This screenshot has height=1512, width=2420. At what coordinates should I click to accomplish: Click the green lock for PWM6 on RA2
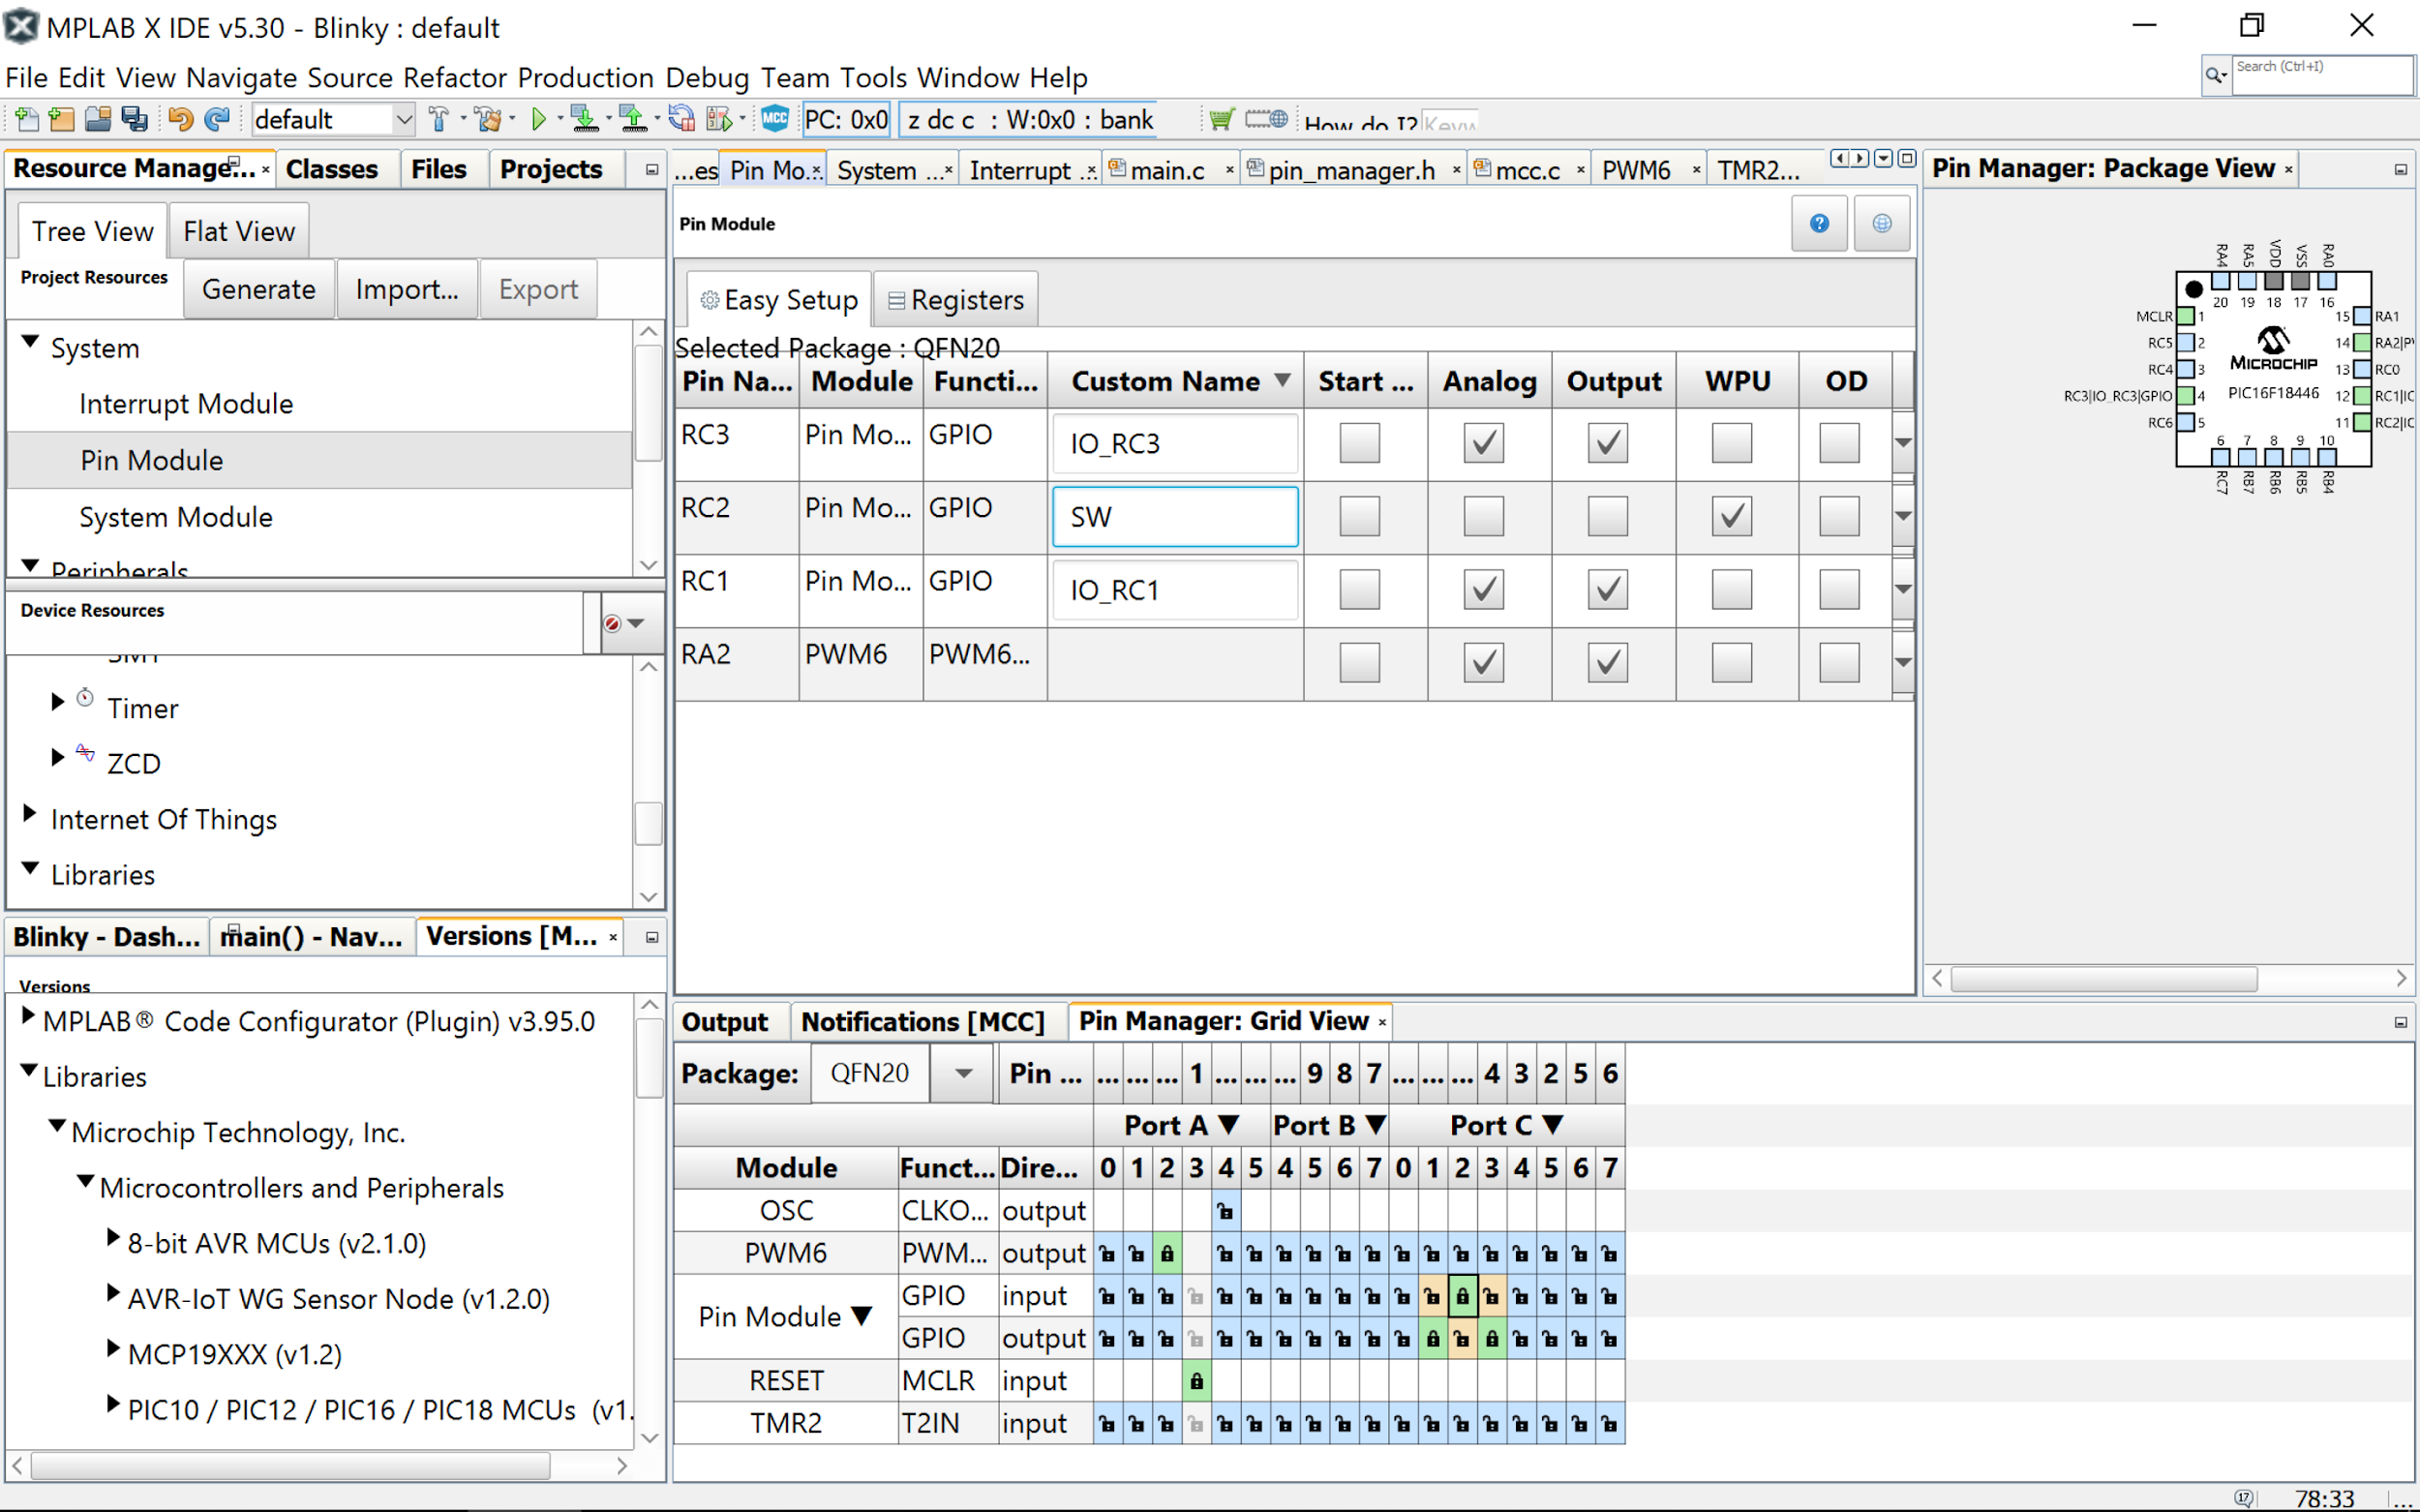(x=1167, y=1254)
